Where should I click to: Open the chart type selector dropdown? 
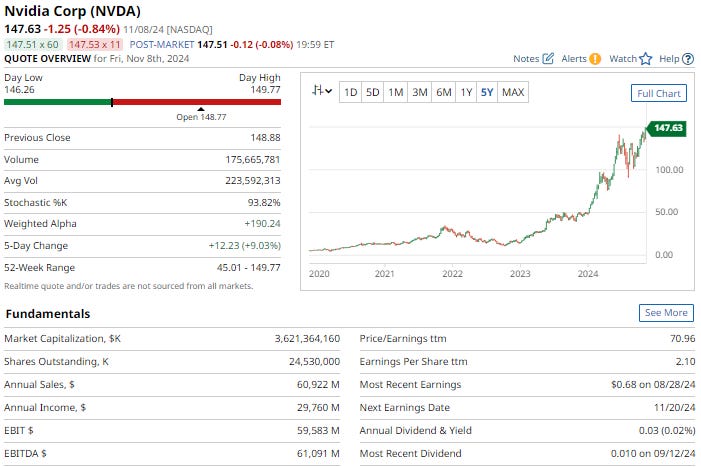[322, 91]
